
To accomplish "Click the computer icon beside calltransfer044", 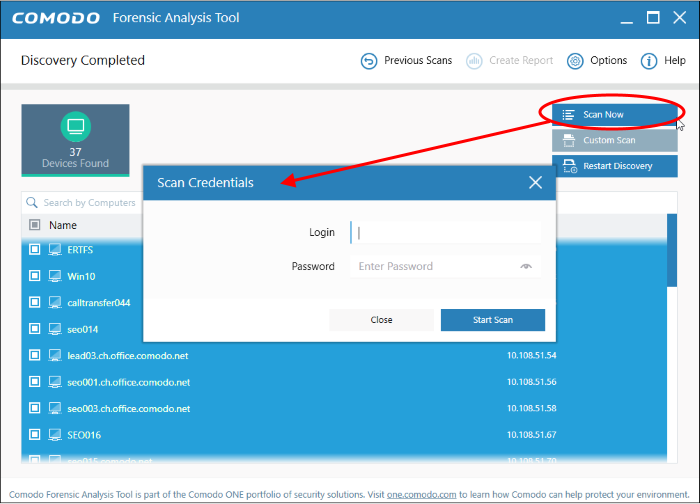I will pos(55,303).
